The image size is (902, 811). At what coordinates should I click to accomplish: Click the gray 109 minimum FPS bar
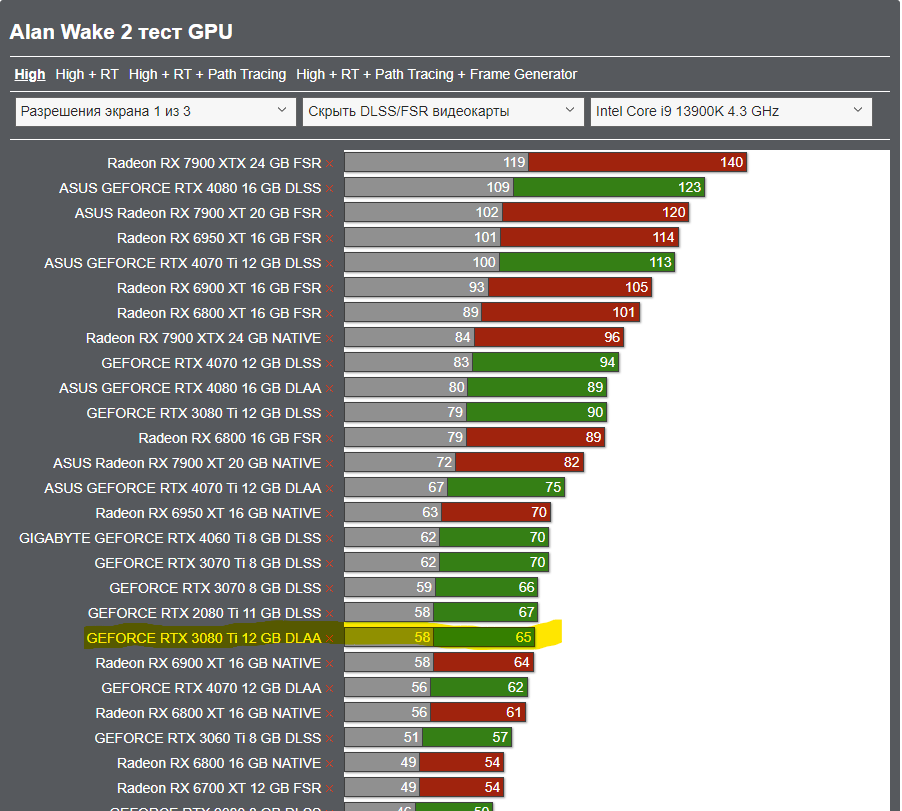[429, 187]
